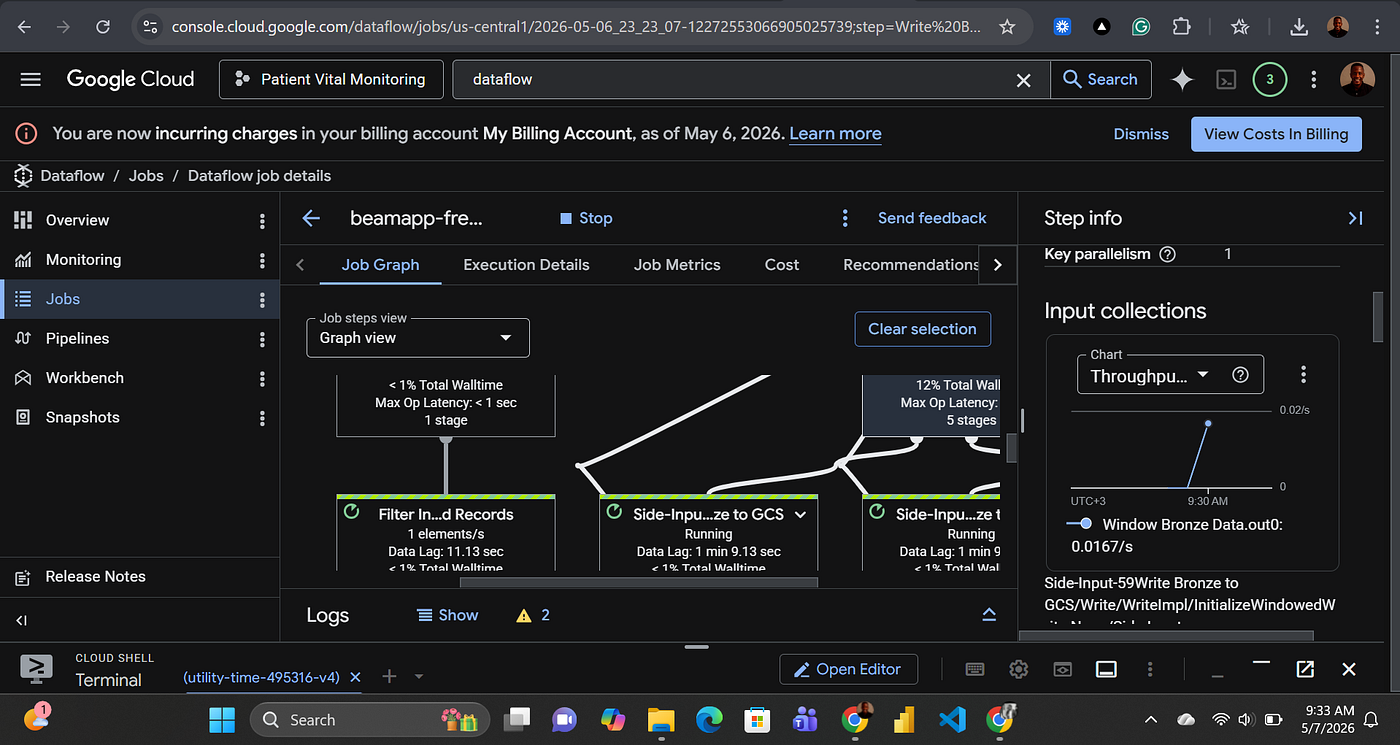Open Cloud Shell in new window
Viewport: 1400px width, 745px height.
point(1305,669)
